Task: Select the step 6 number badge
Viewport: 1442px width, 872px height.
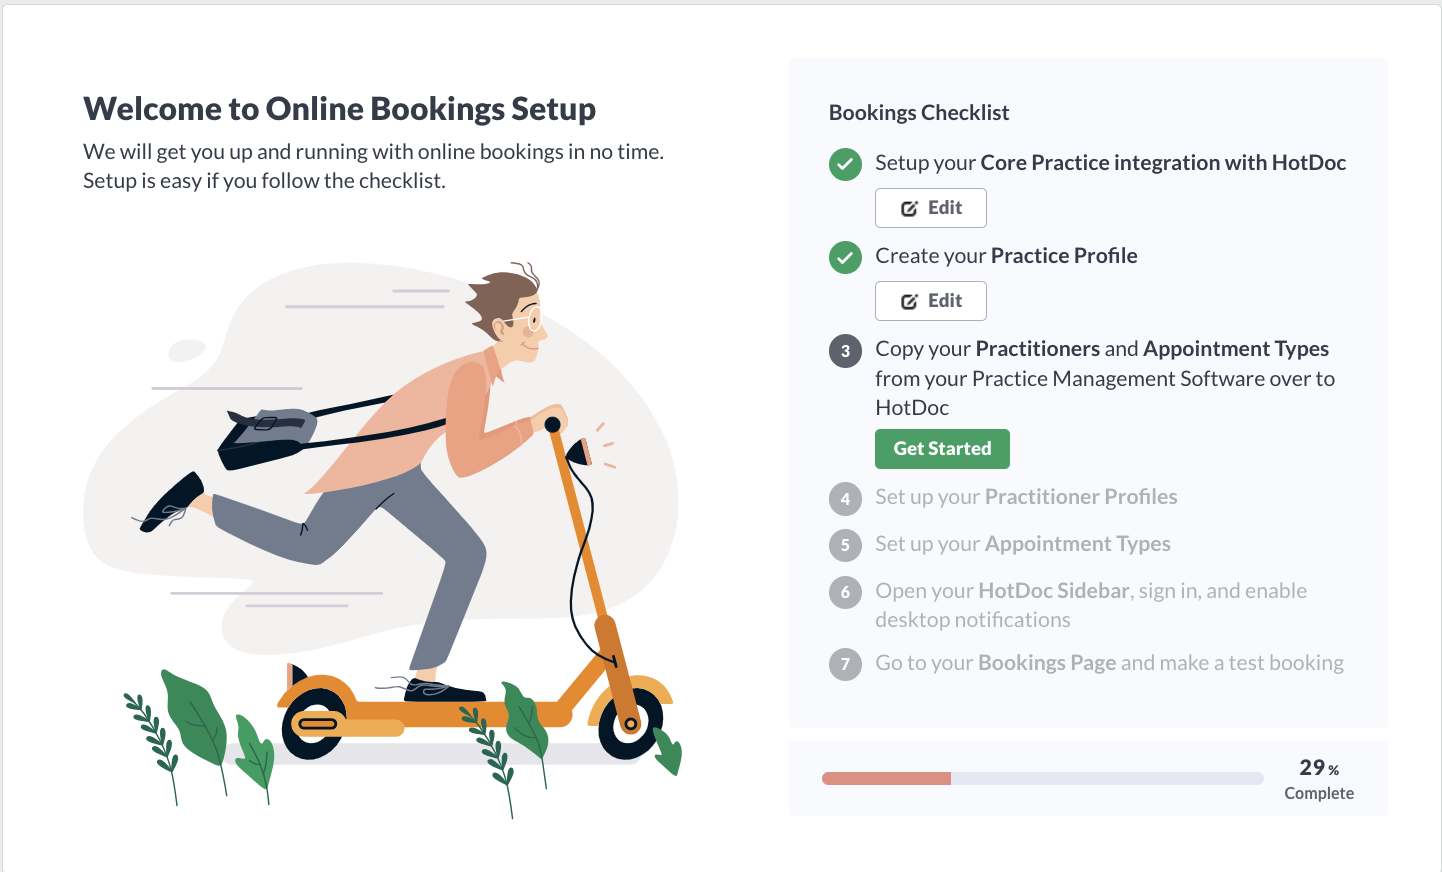Action: [845, 592]
